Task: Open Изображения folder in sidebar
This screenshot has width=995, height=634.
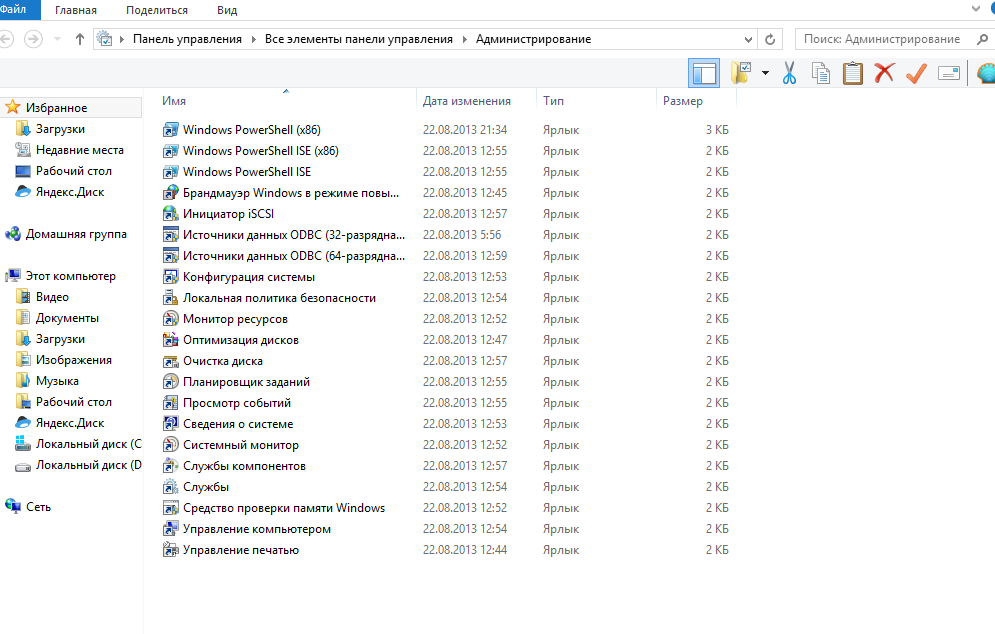Action: [x=74, y=360]
